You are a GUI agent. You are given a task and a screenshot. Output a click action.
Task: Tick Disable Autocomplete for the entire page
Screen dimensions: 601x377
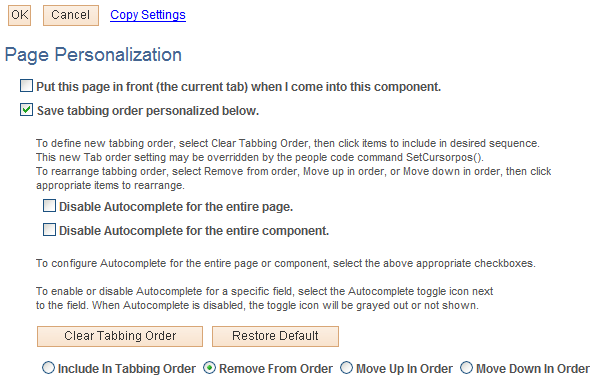(x=49, y=206)
